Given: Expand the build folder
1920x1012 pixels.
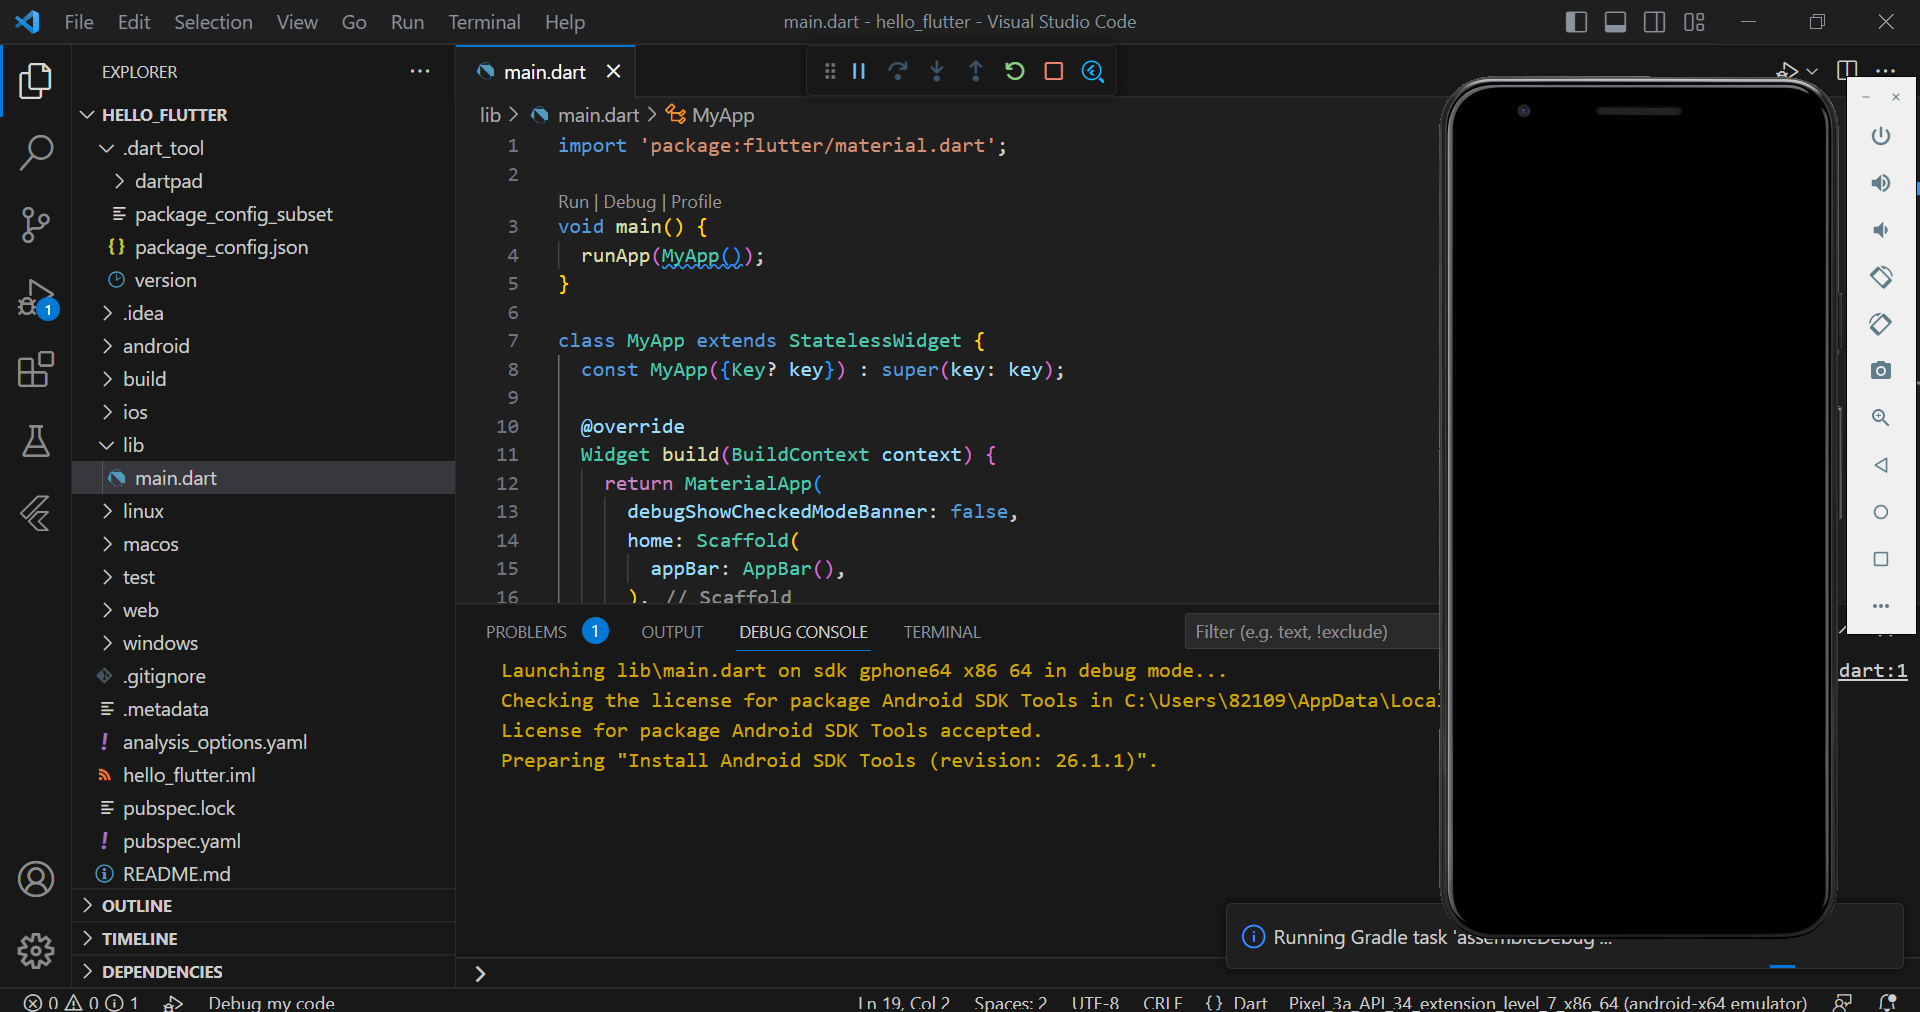Looking at the screenshot, I should click(107, 379).
